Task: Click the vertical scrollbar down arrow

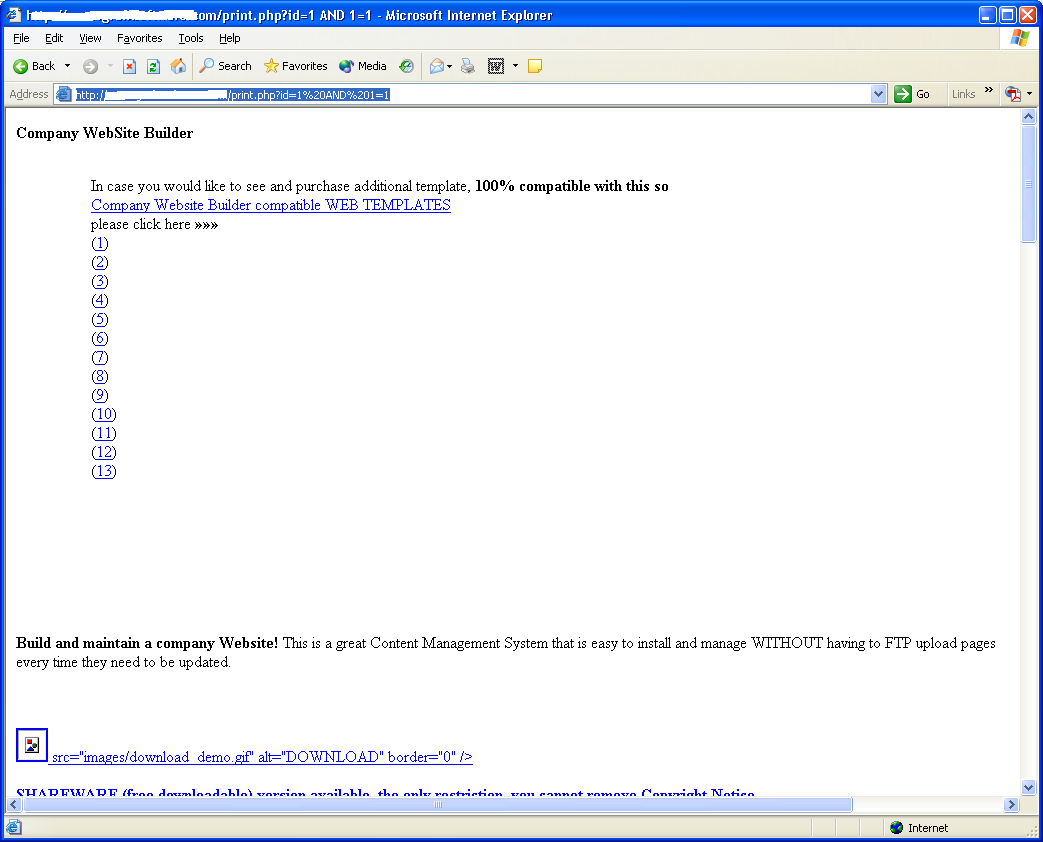Action: 1028,787
